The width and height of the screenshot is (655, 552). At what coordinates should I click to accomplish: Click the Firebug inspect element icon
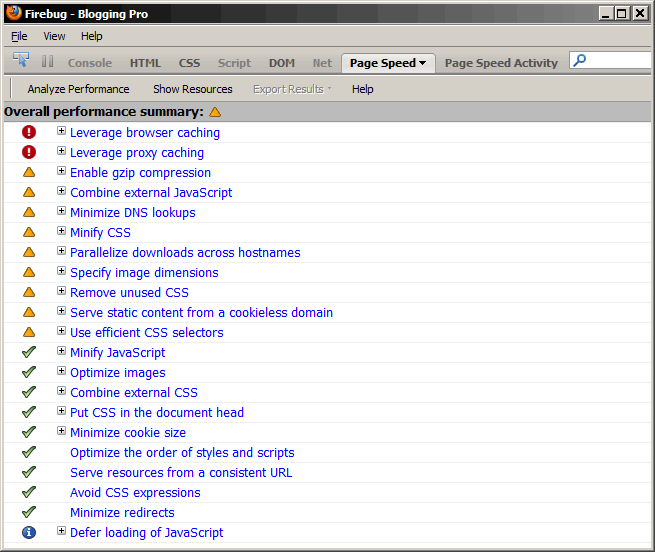click(21, 60)
